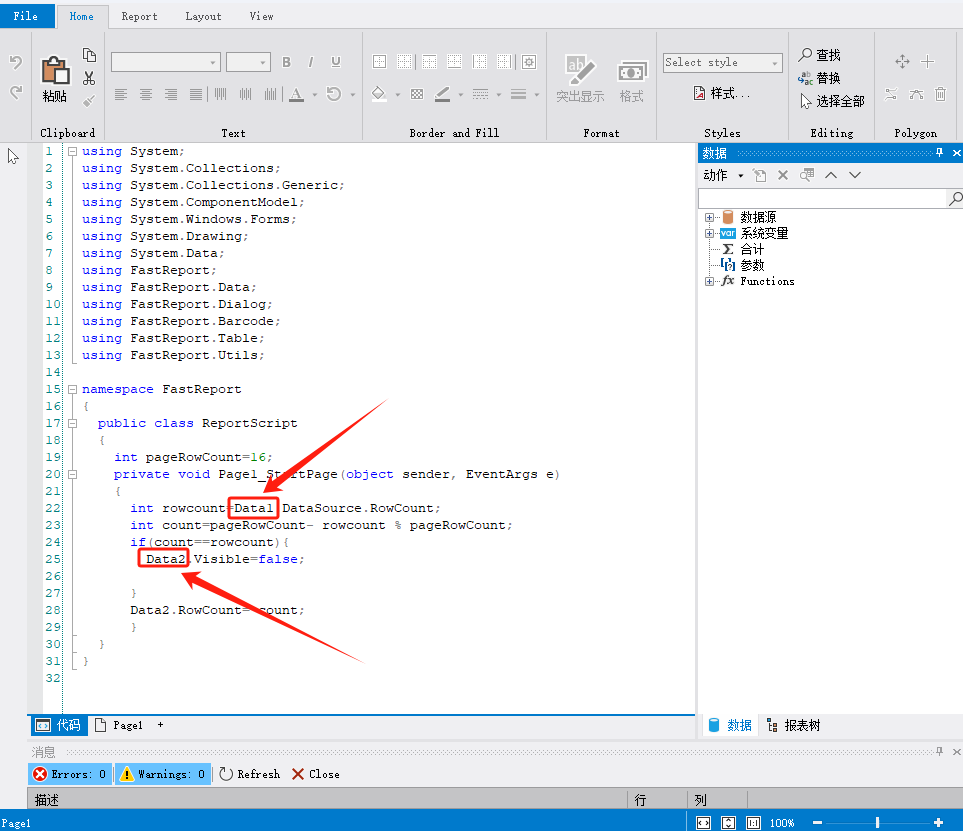
Task: Click 查找 find button
Action: coord(819,55)
